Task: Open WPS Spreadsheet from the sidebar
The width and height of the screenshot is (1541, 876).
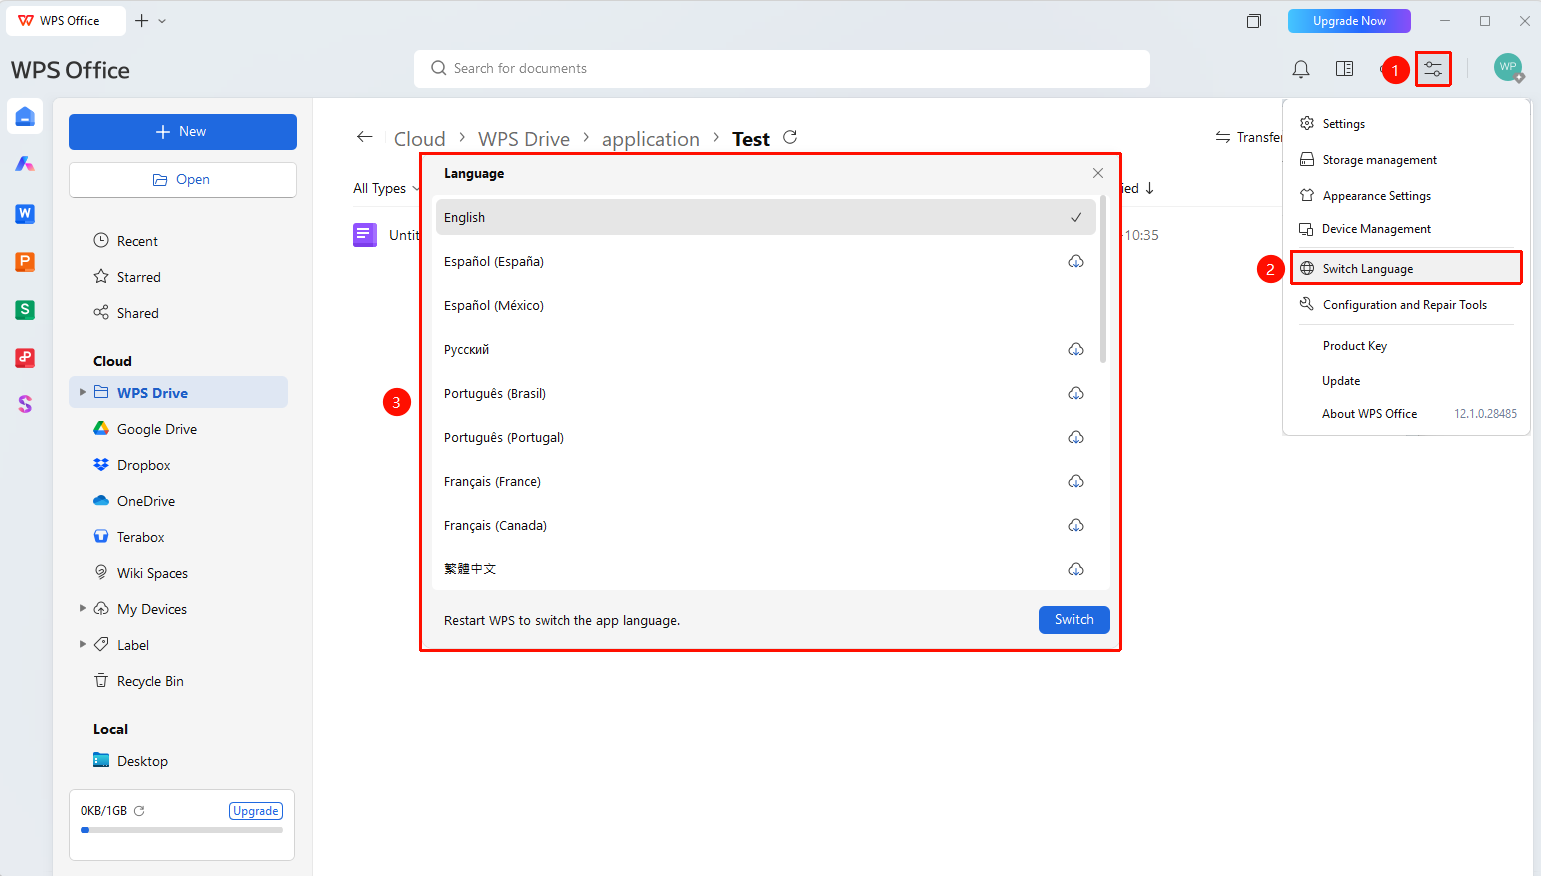Action: pyautogui.click(x=25, y=310)
